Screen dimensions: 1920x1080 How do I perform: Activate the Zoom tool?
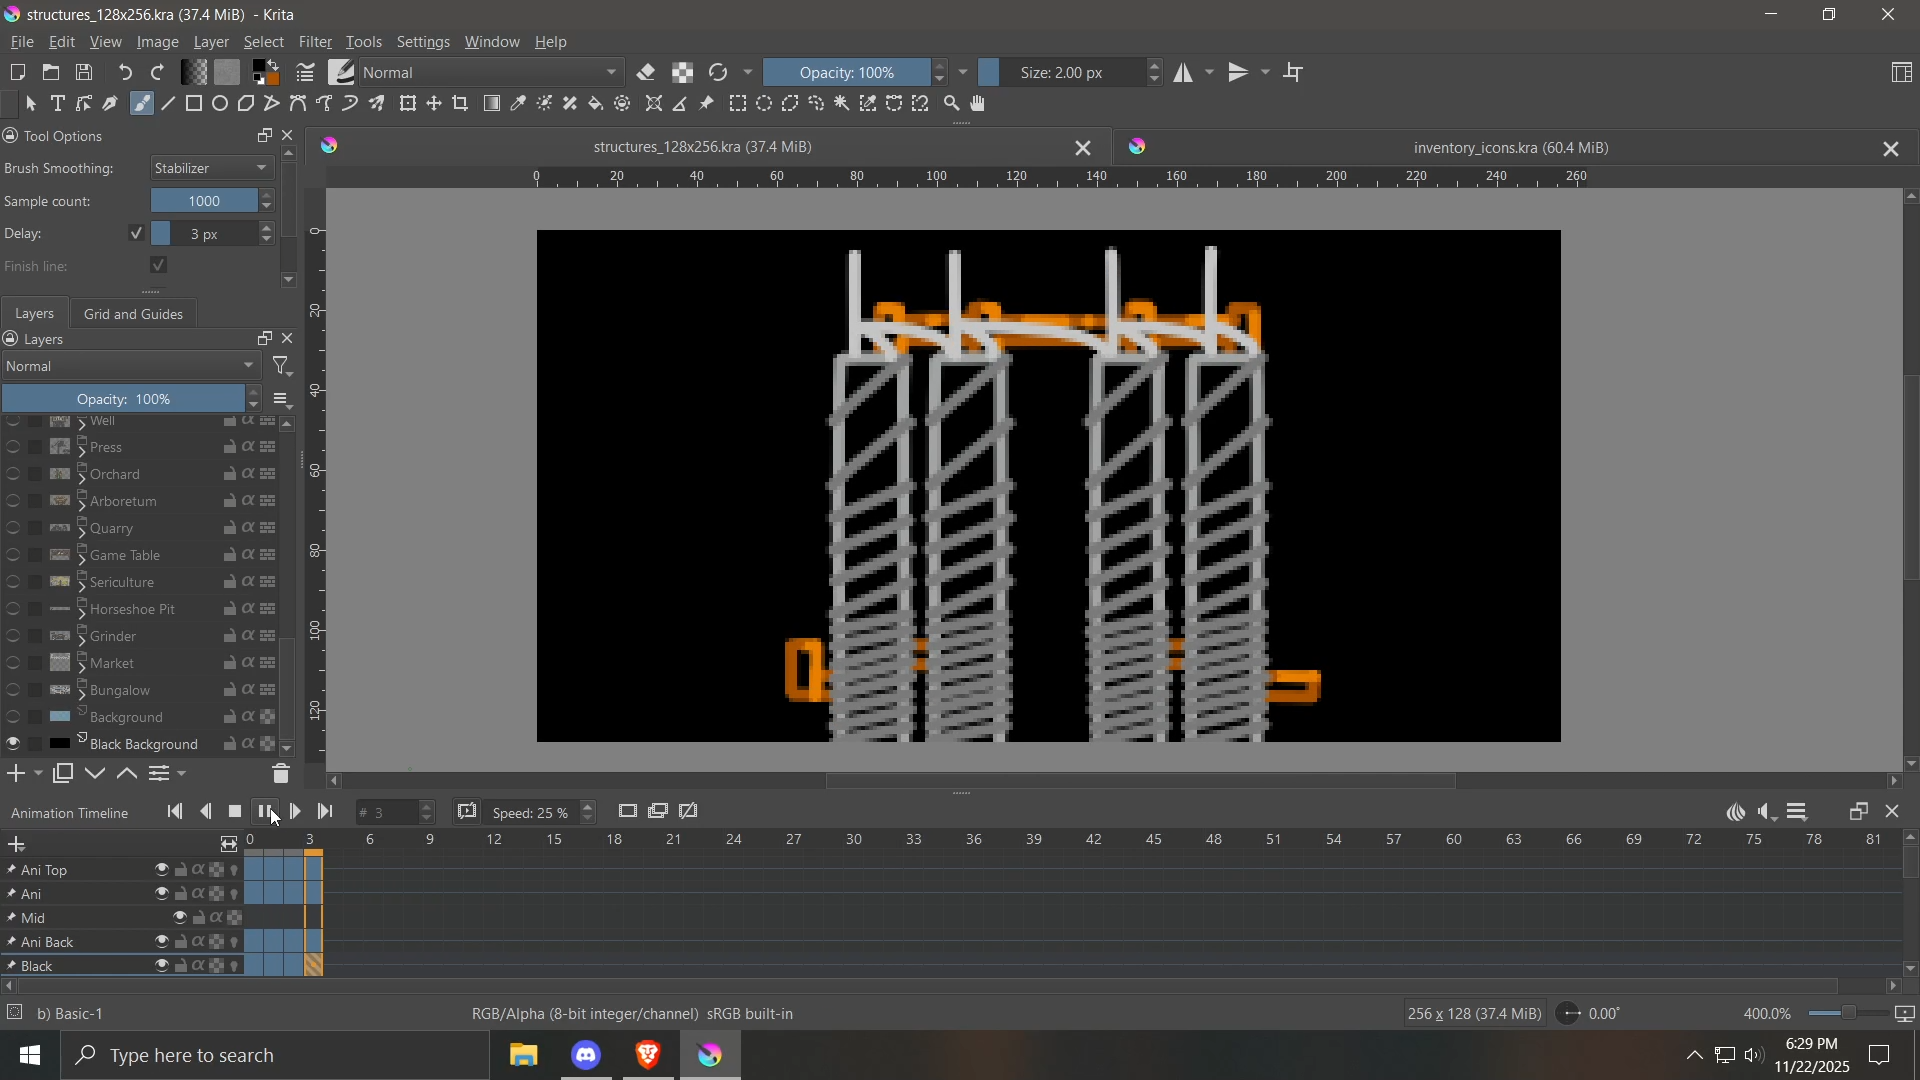click(x=952, y=104)
